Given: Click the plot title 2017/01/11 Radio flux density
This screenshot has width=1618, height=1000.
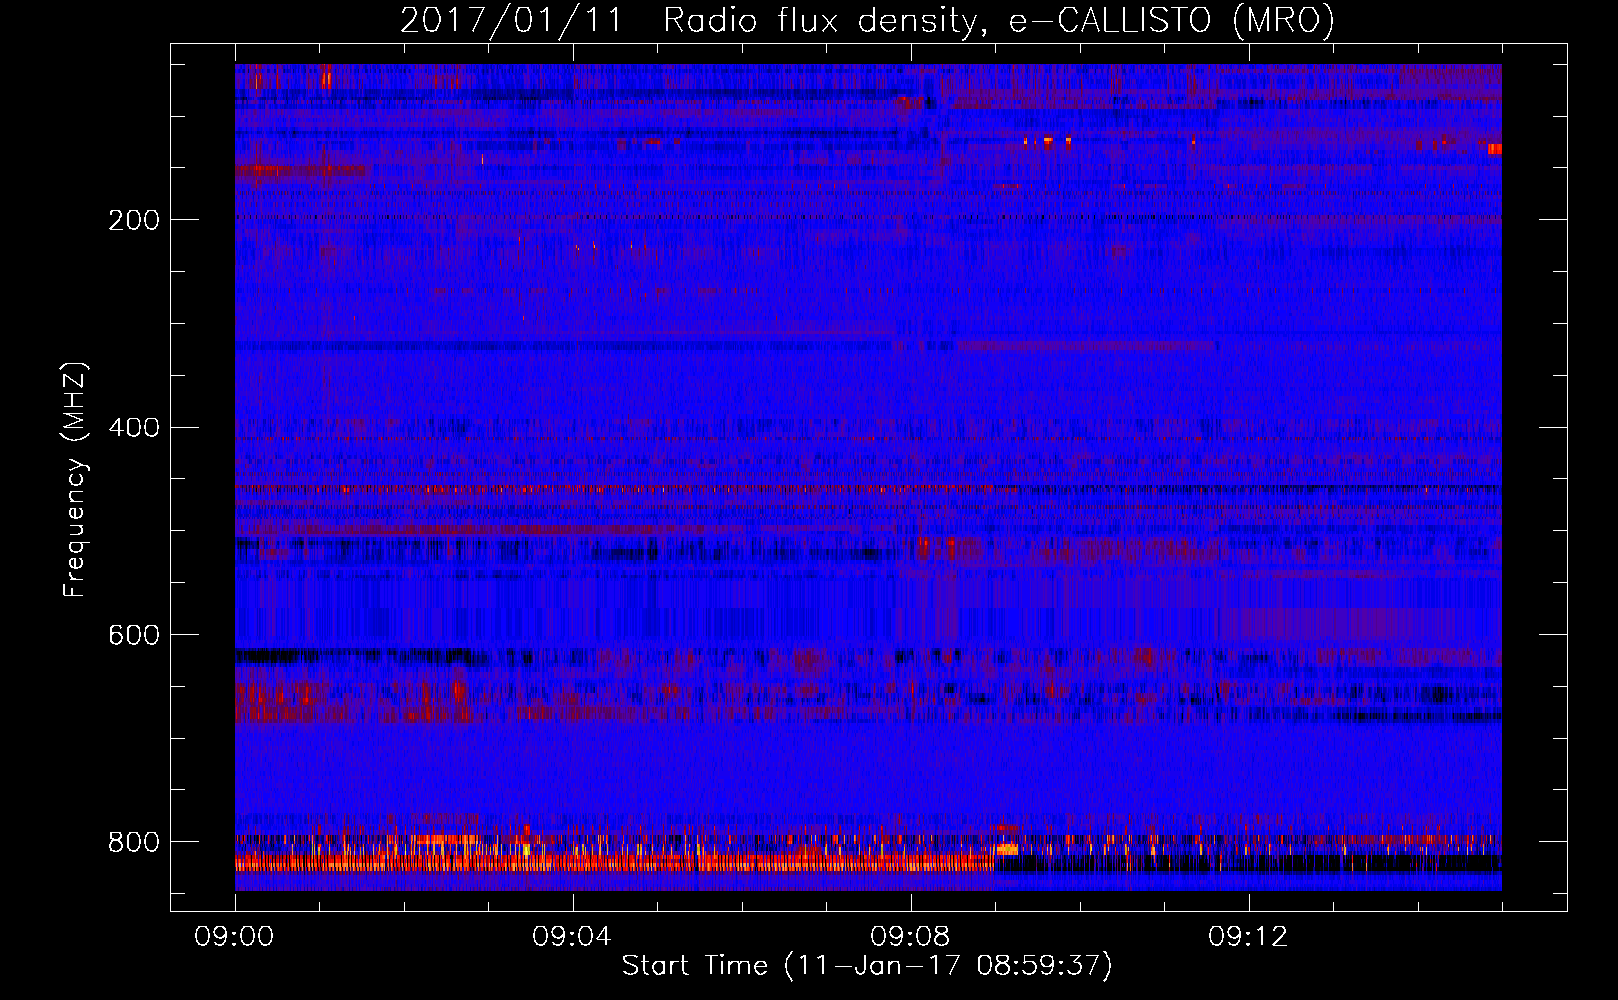Looking at the screenshot, I should tap(867, 20).
